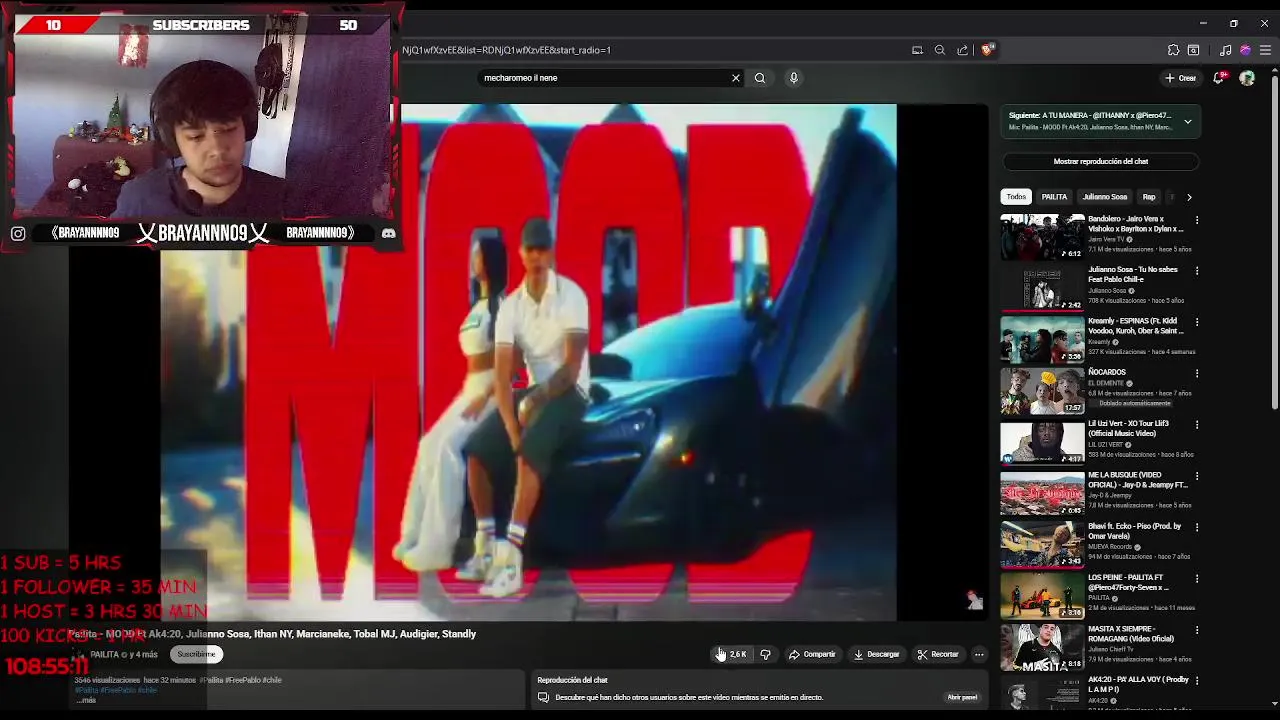The image size is (1280, 720).
Task: Open the install app icon in address bar
Action: tap(917, 50)
